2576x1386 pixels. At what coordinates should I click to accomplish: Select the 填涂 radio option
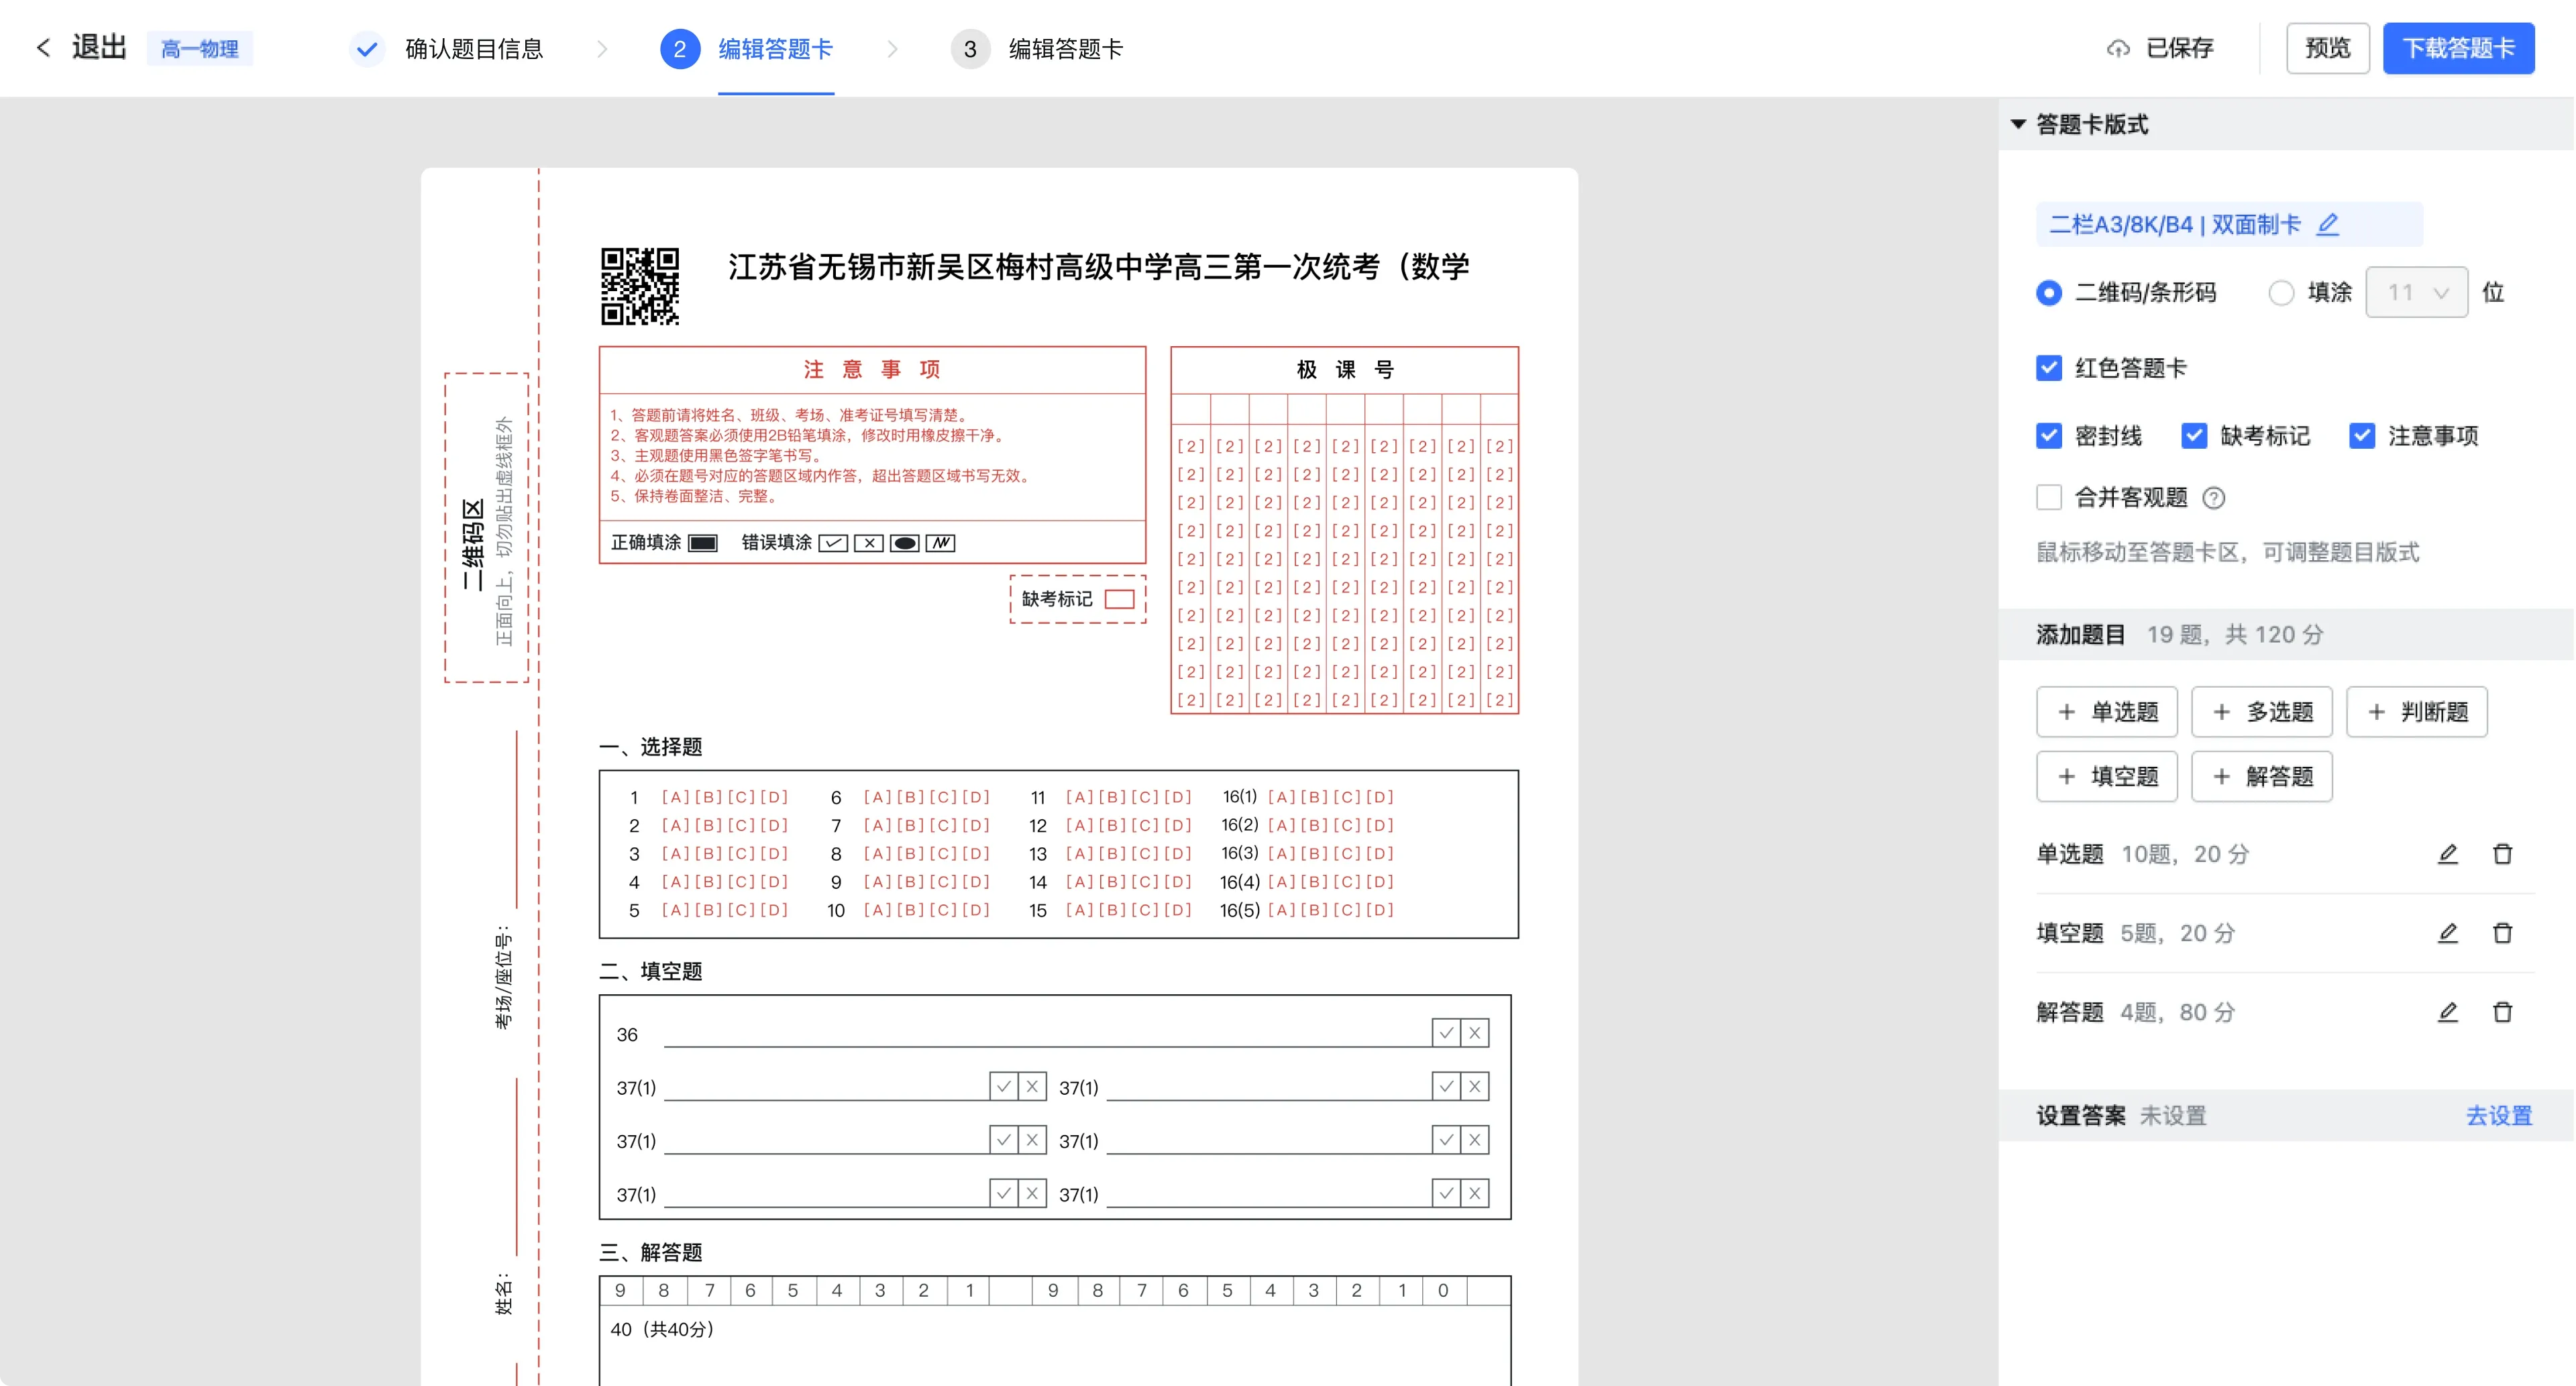pos(2281,293)
